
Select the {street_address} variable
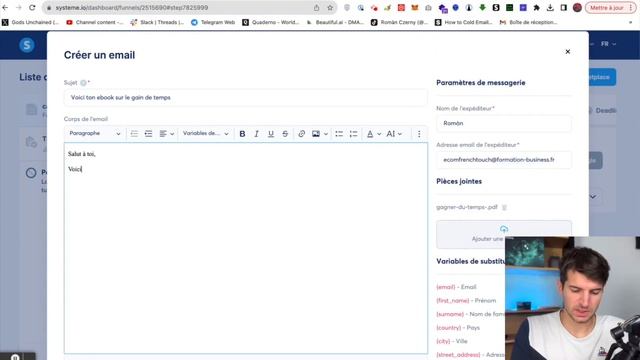(458, 355)
